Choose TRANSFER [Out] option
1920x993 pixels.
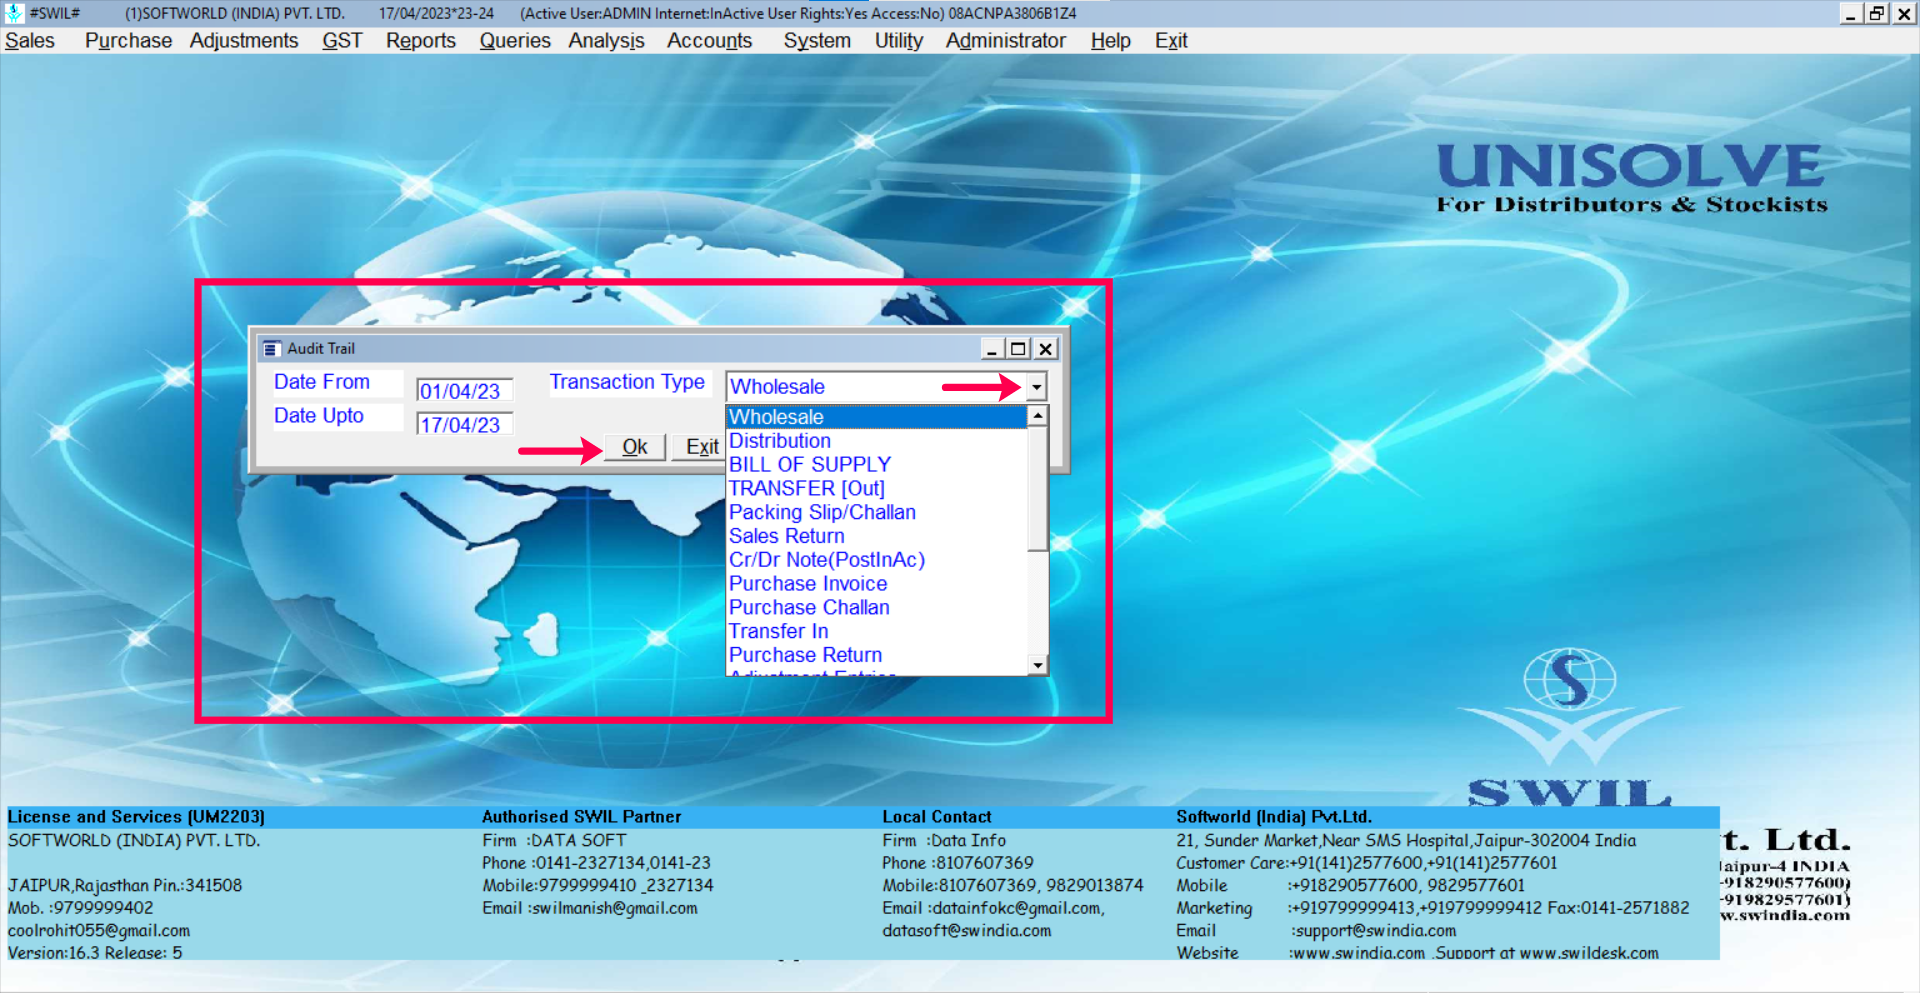click(876, 489)
